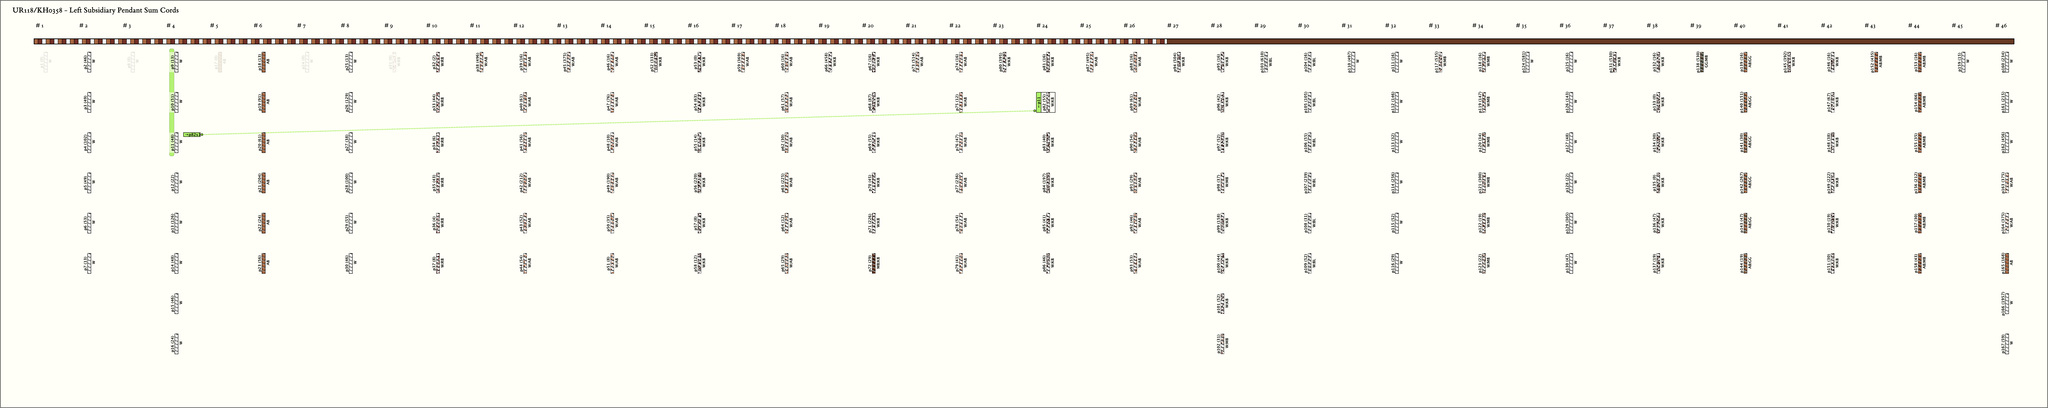The width and height of the screenshot is (2048, 408).
Task: Select the top brown cord under column 43
Action: pyautogui.click(x=1873, y=64)
